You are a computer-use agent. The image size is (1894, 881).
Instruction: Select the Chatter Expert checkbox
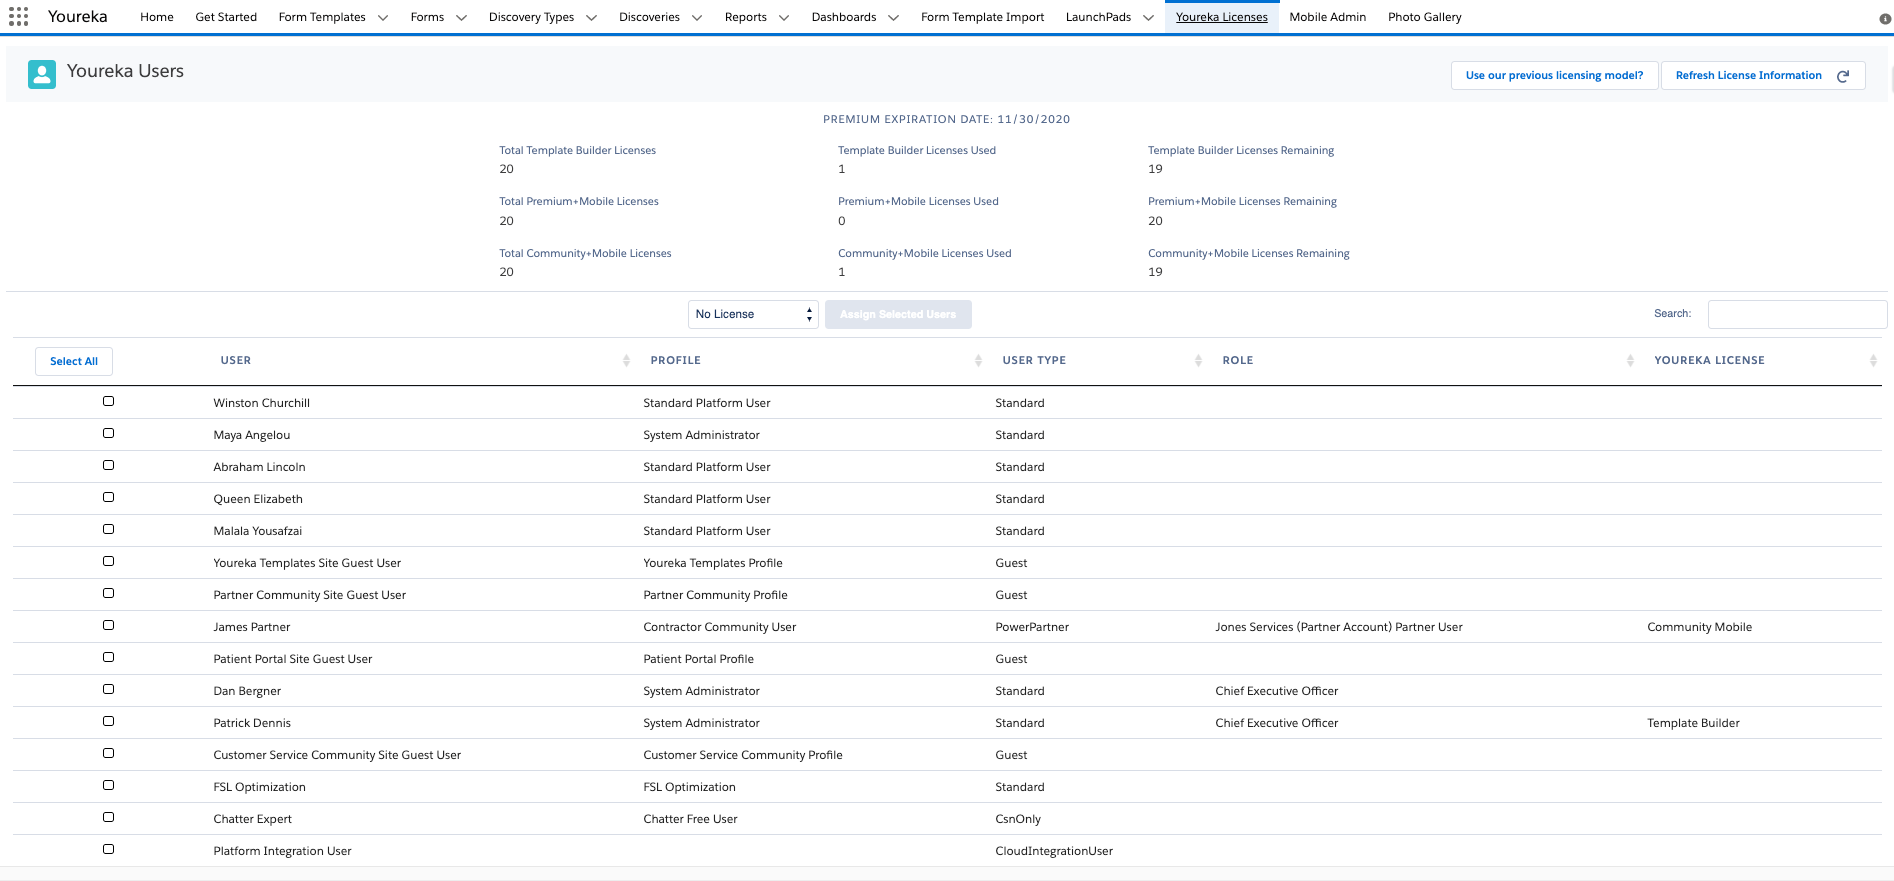[x=108, y=817]
